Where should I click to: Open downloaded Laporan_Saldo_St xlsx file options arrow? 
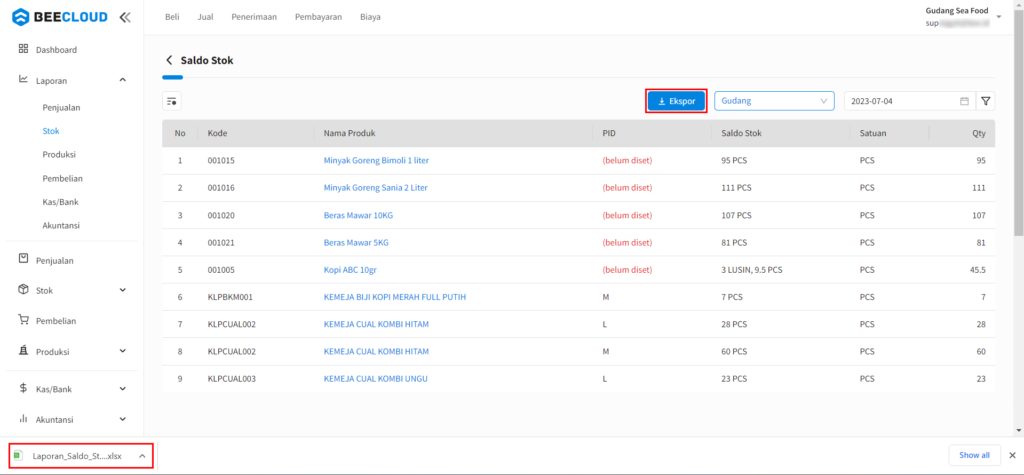point(141,456)
